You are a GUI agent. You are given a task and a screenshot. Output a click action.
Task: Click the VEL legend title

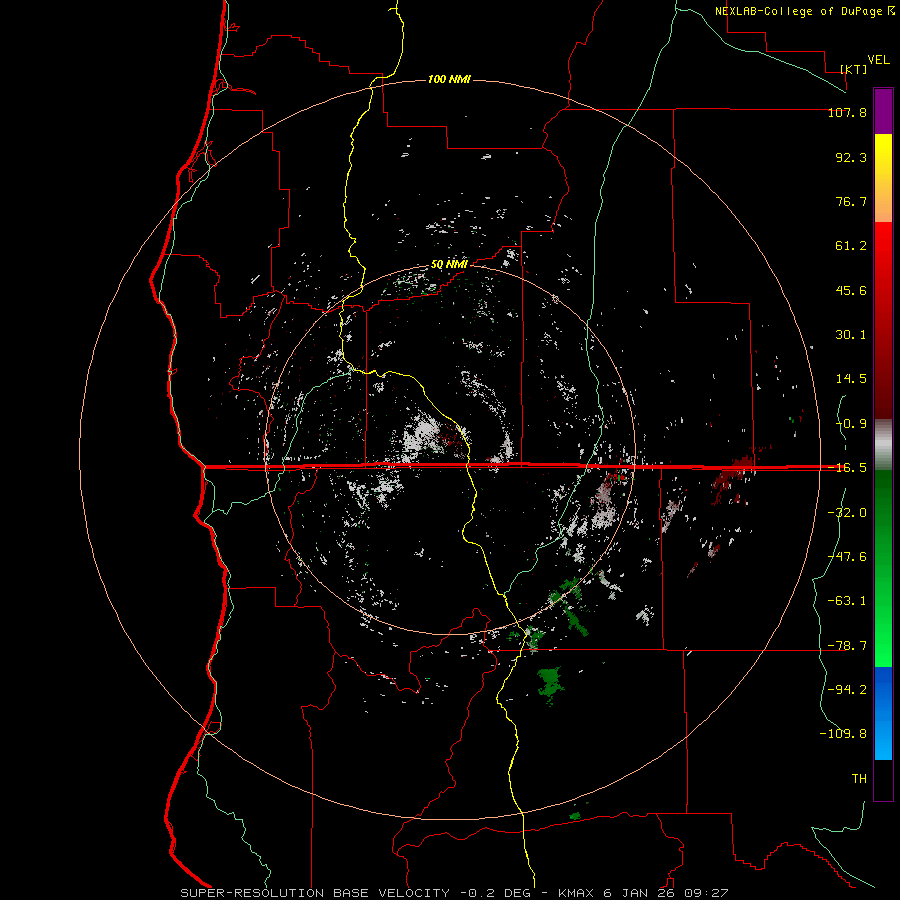[x=878, y=60]
